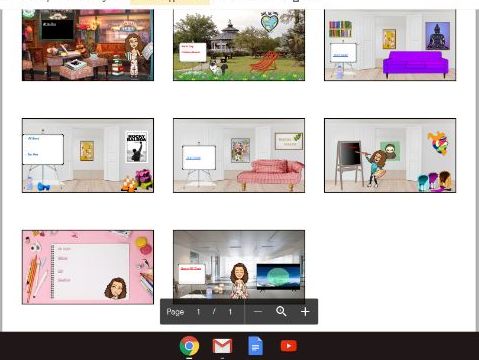
Task: Launch YouTube from the shelf
Action: pyautogui.click(x=289, y=346)
